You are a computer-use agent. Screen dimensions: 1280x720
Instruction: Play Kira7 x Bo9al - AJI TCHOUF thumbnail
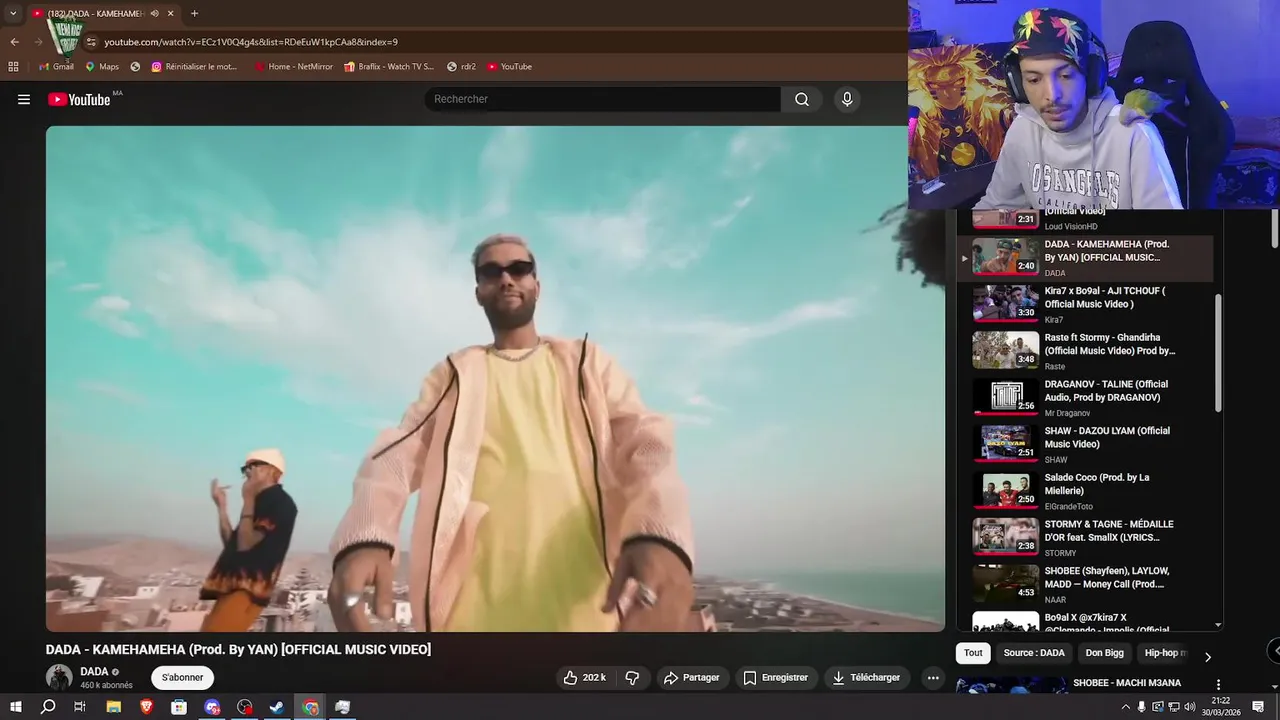pos(1005,304)
